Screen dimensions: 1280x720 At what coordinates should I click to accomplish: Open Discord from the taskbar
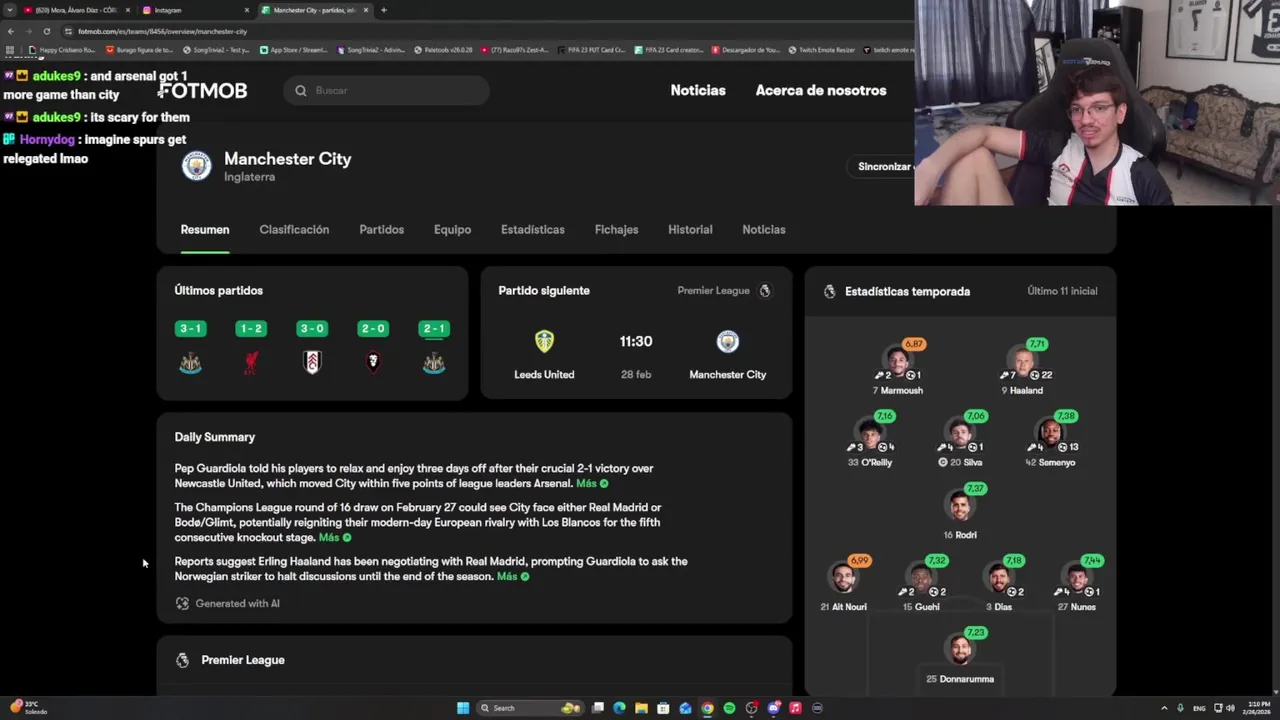[773, 708]
